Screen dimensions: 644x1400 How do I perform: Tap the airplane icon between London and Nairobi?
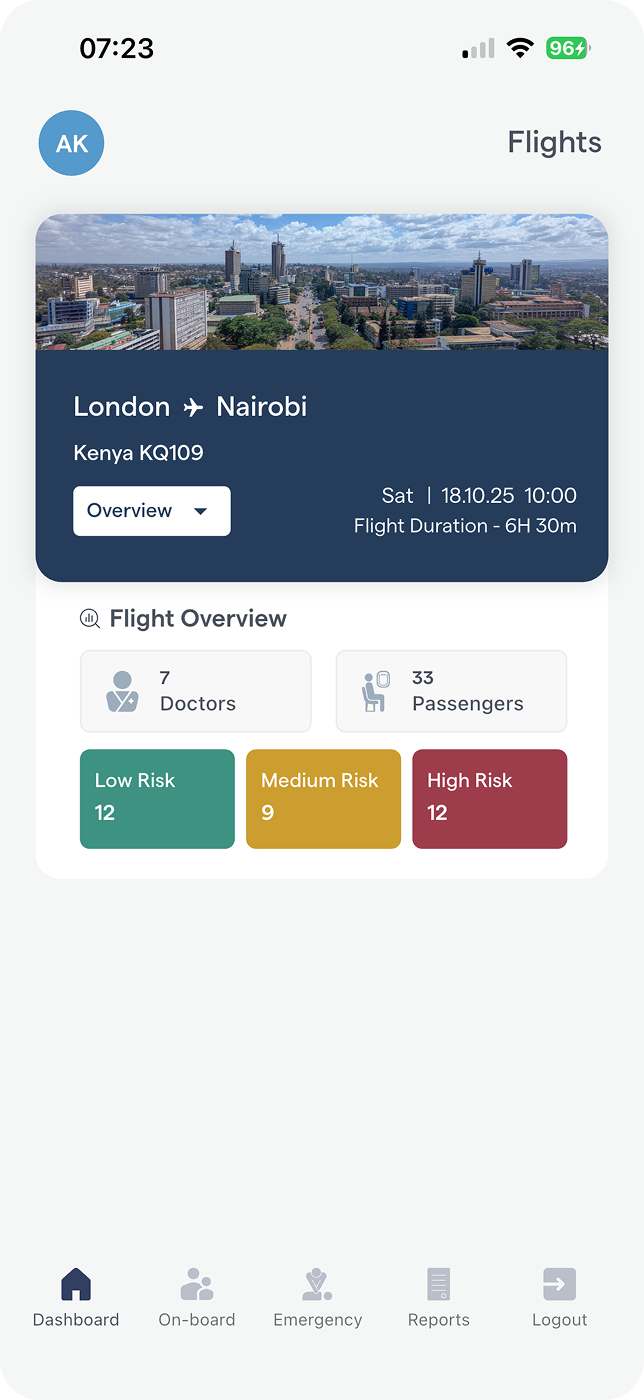(x=193, y=408)
